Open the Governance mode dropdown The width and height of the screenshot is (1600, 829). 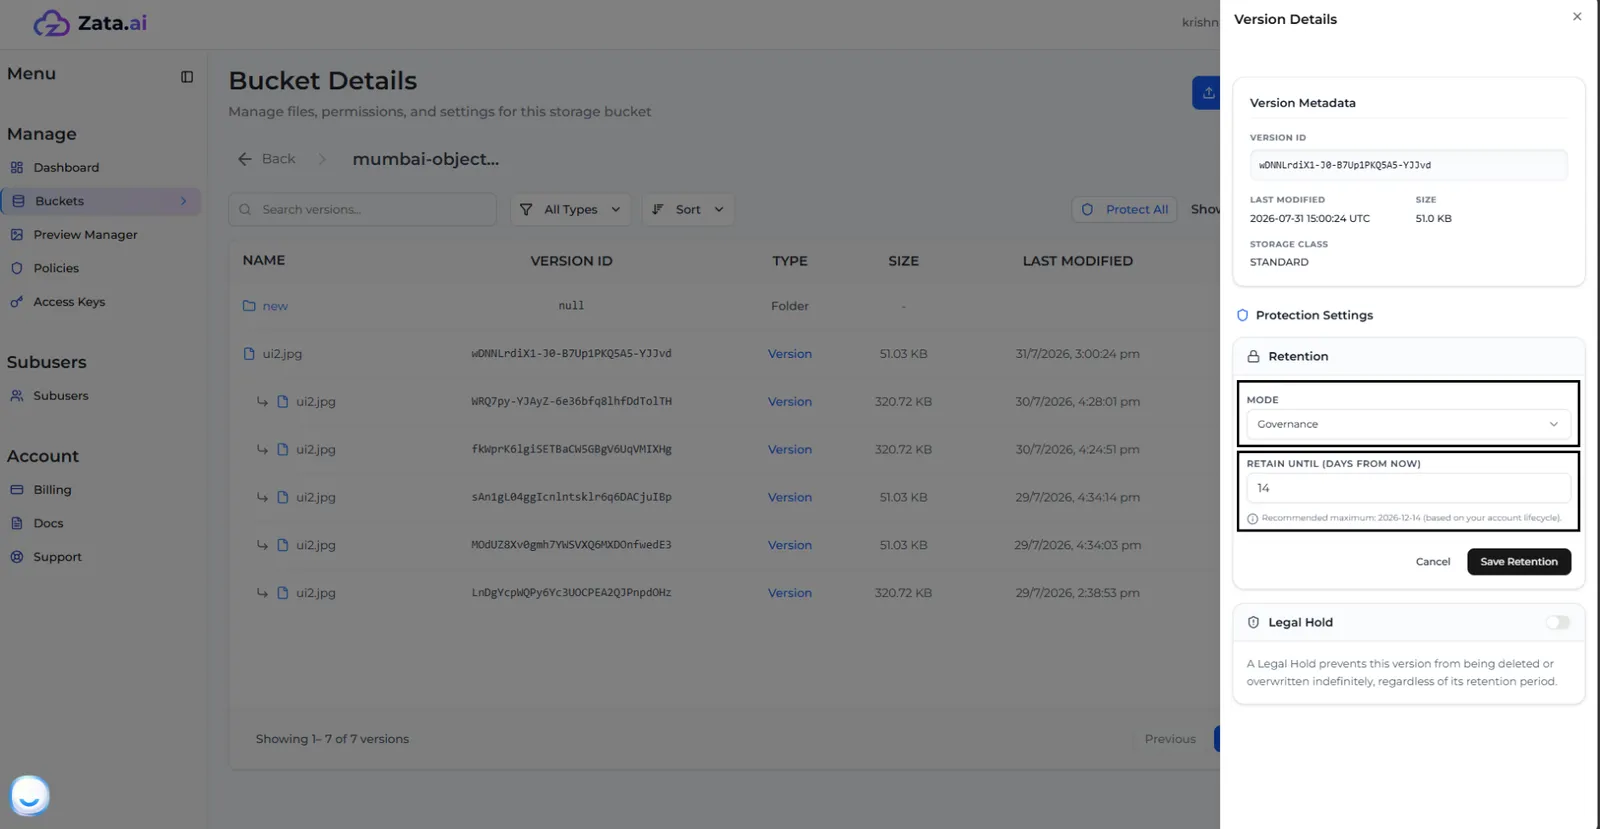click(x=1407, y=425)
